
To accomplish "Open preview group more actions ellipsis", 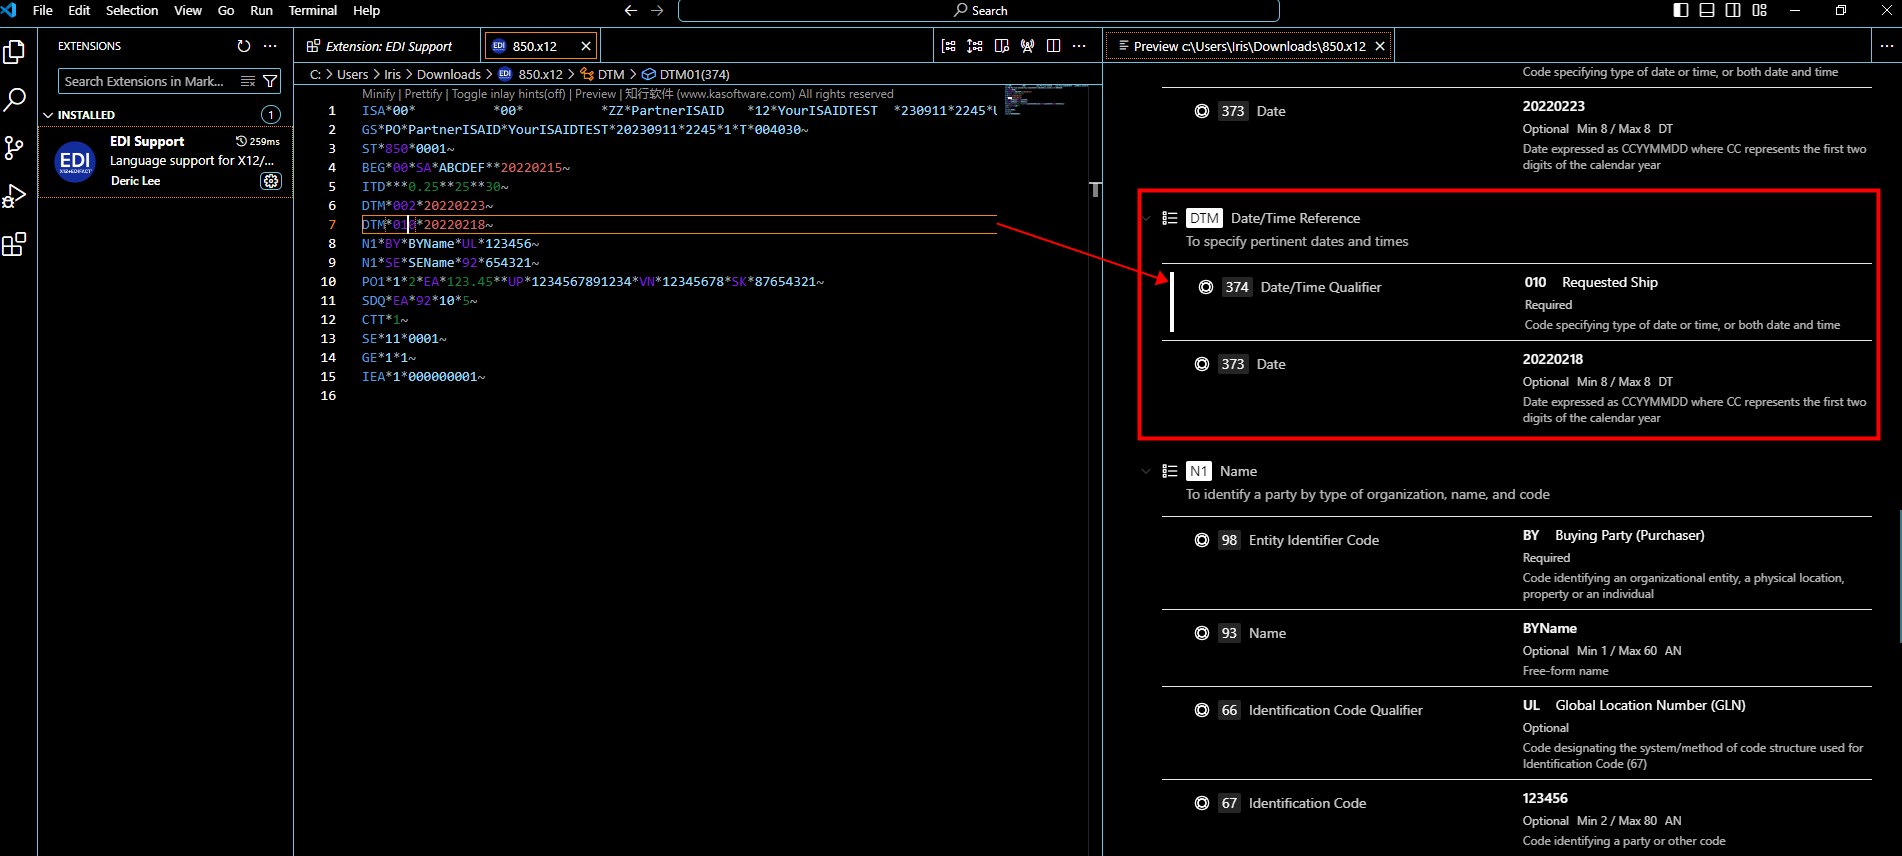I will tap(1887, 46).
